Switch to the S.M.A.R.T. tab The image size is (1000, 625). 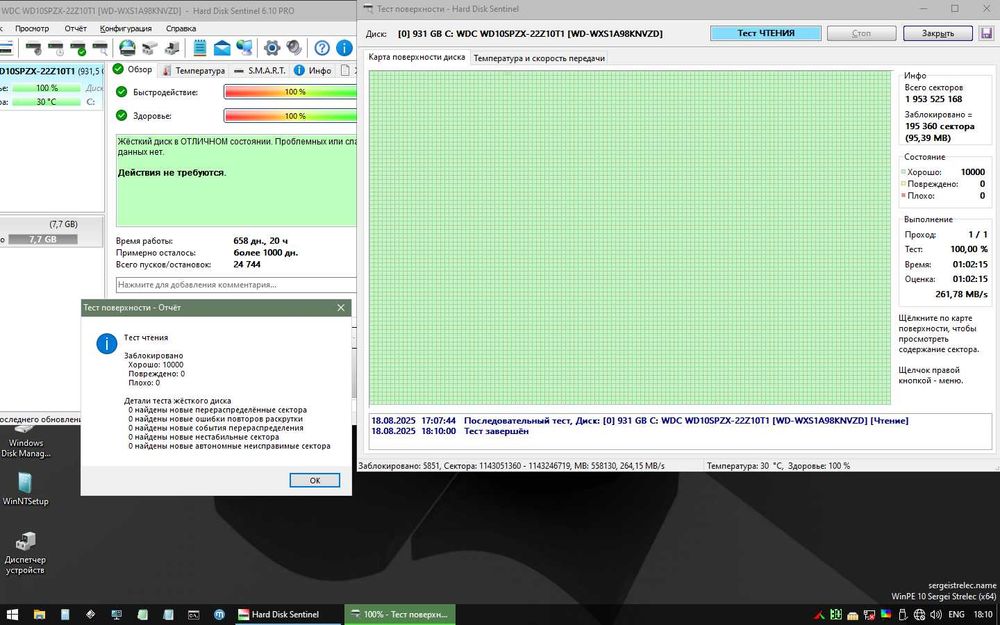(x=260, y=70)
